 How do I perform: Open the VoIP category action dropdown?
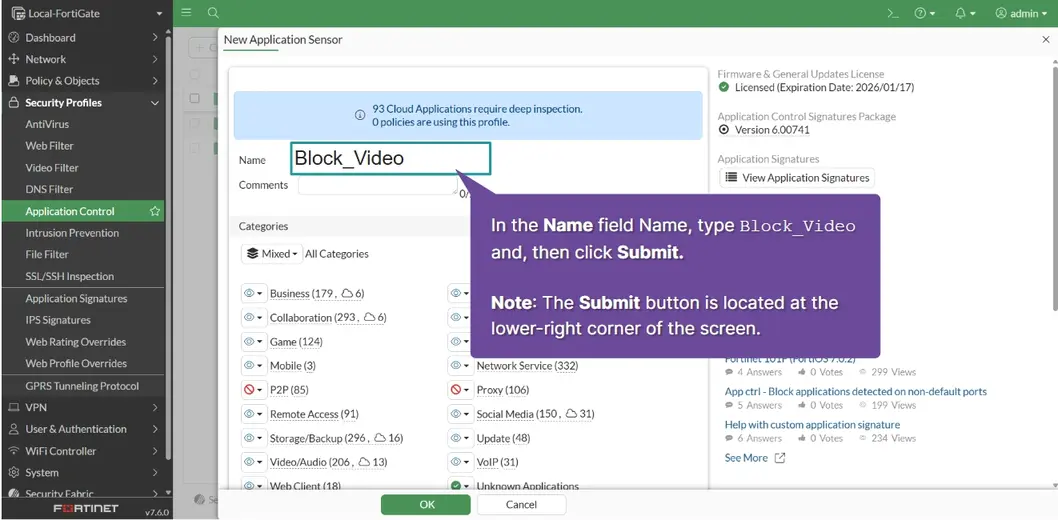coord(460,462)
